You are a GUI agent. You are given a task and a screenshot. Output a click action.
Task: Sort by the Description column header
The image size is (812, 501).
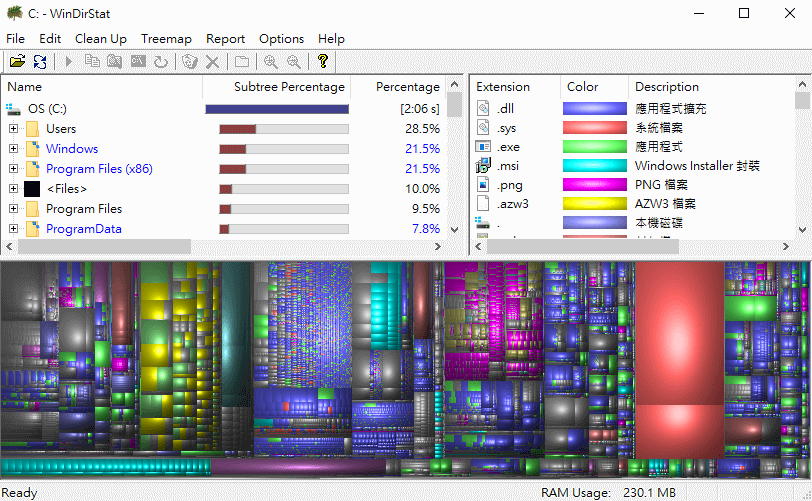[712, 87]
